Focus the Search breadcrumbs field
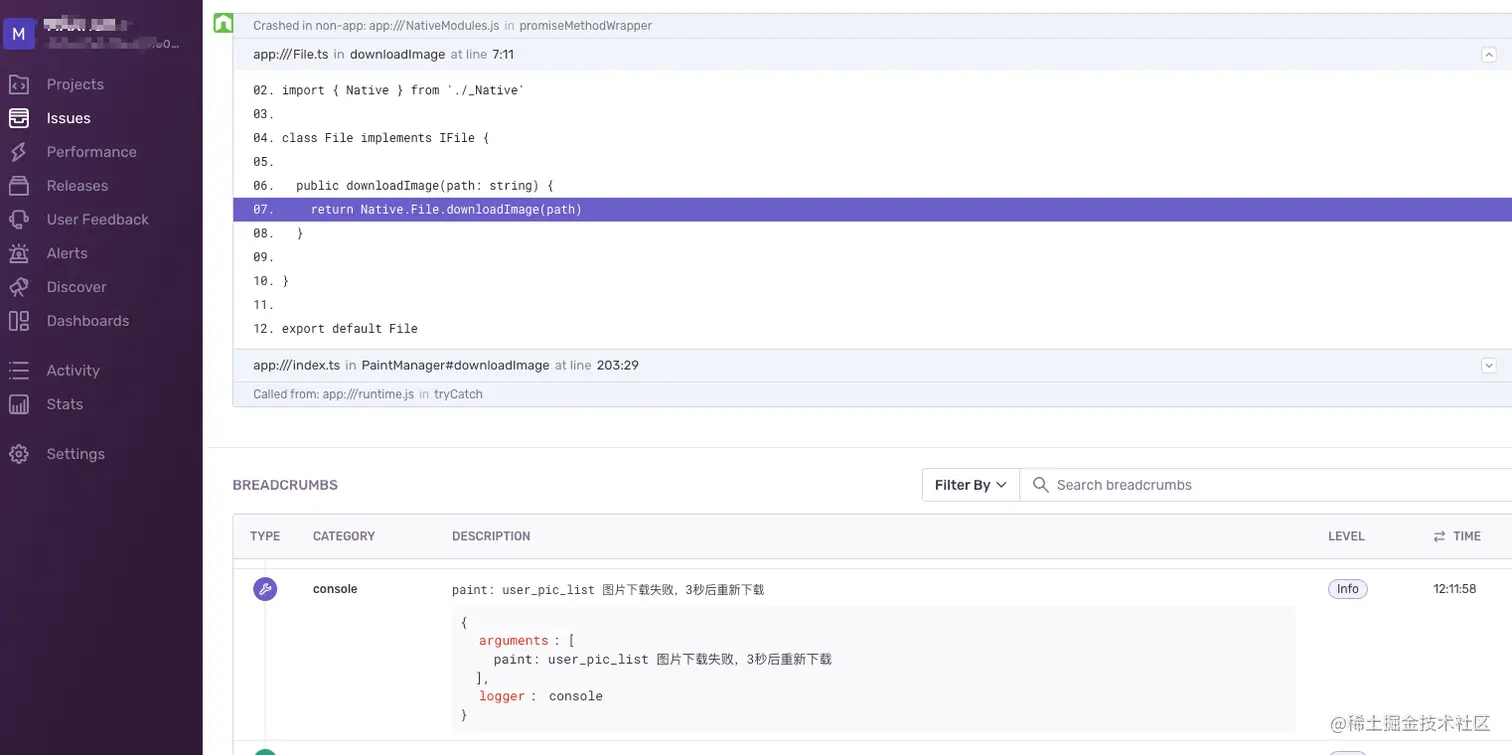1512x755 pixels. coord(1266,485)
